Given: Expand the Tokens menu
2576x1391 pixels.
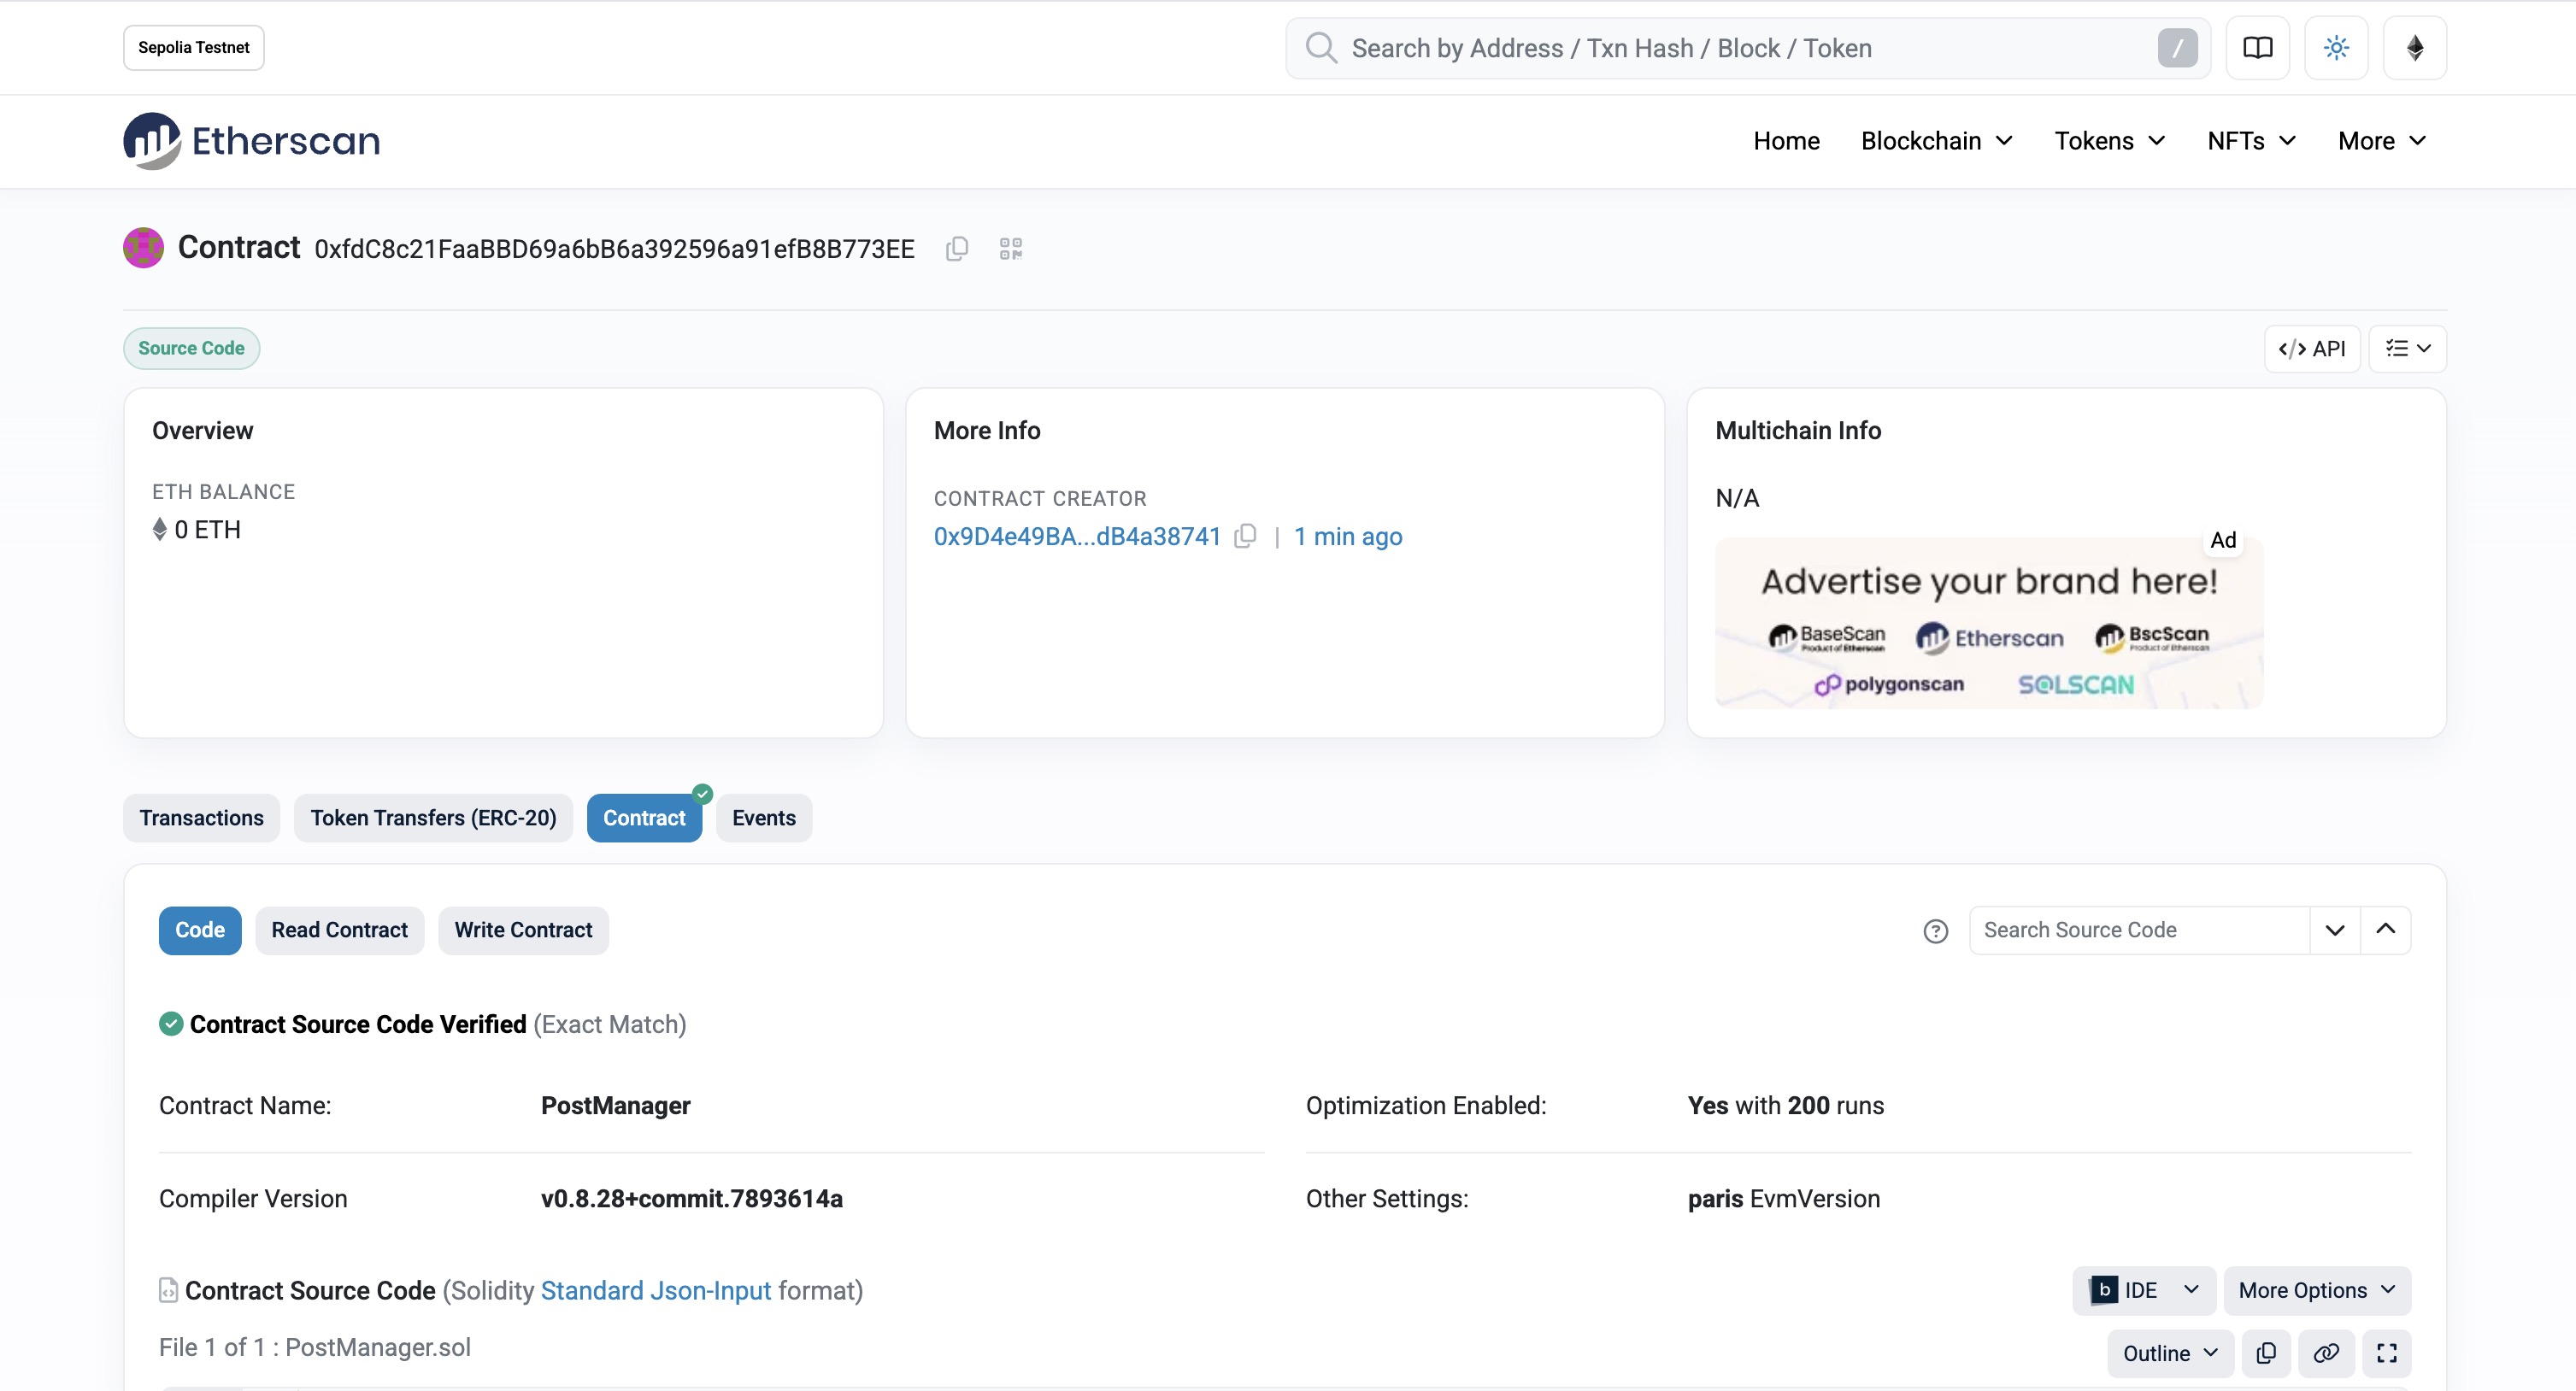Looking at the screenshot, I should [x=2109, y=141].
